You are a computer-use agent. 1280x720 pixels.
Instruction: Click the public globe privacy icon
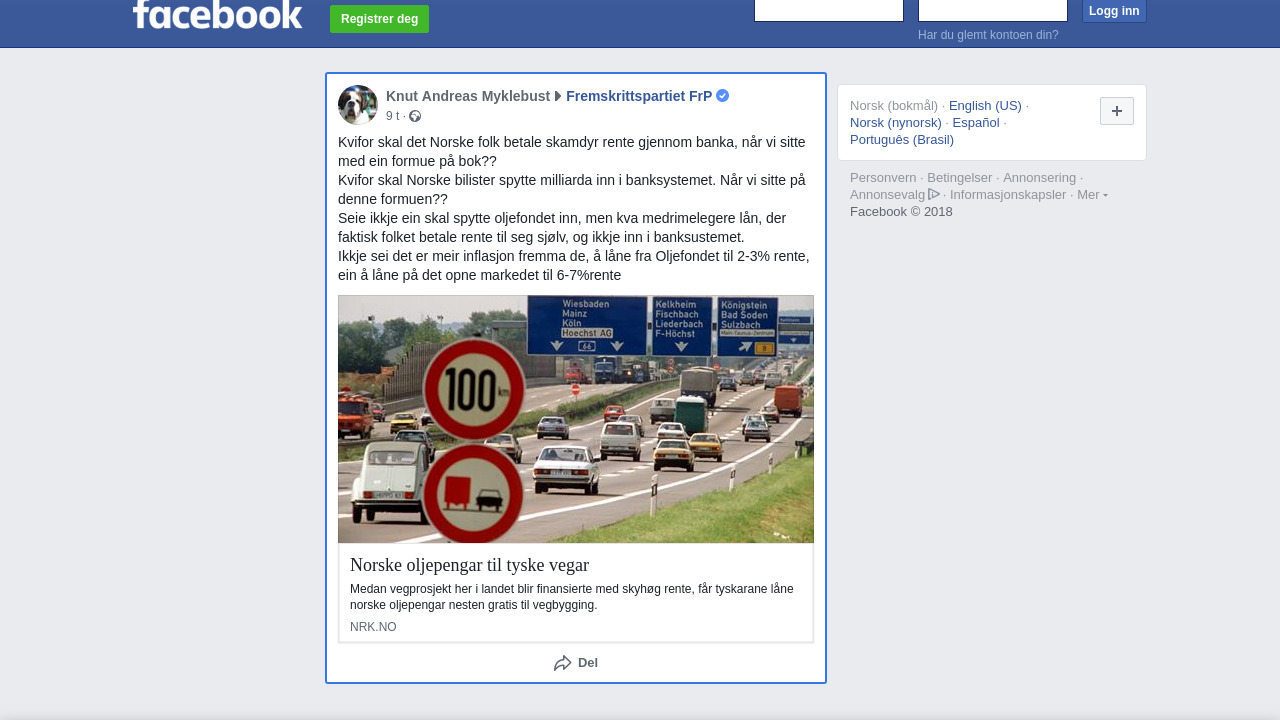click(415, 116)
